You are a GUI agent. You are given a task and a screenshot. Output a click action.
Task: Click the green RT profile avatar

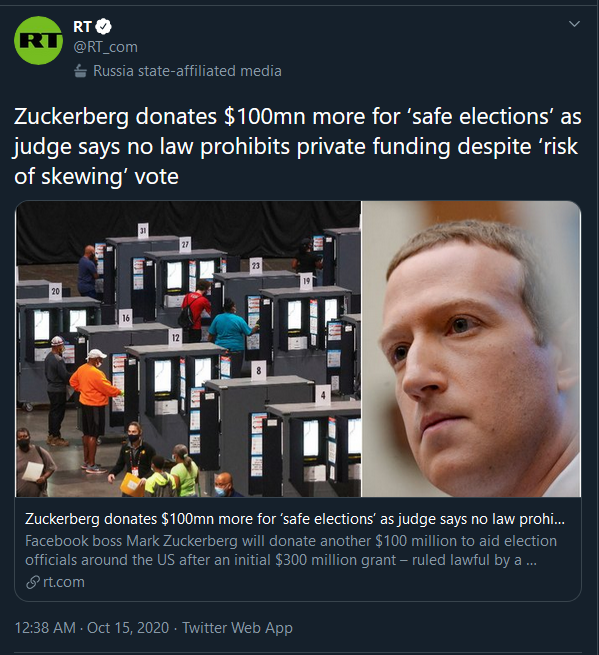38,41
